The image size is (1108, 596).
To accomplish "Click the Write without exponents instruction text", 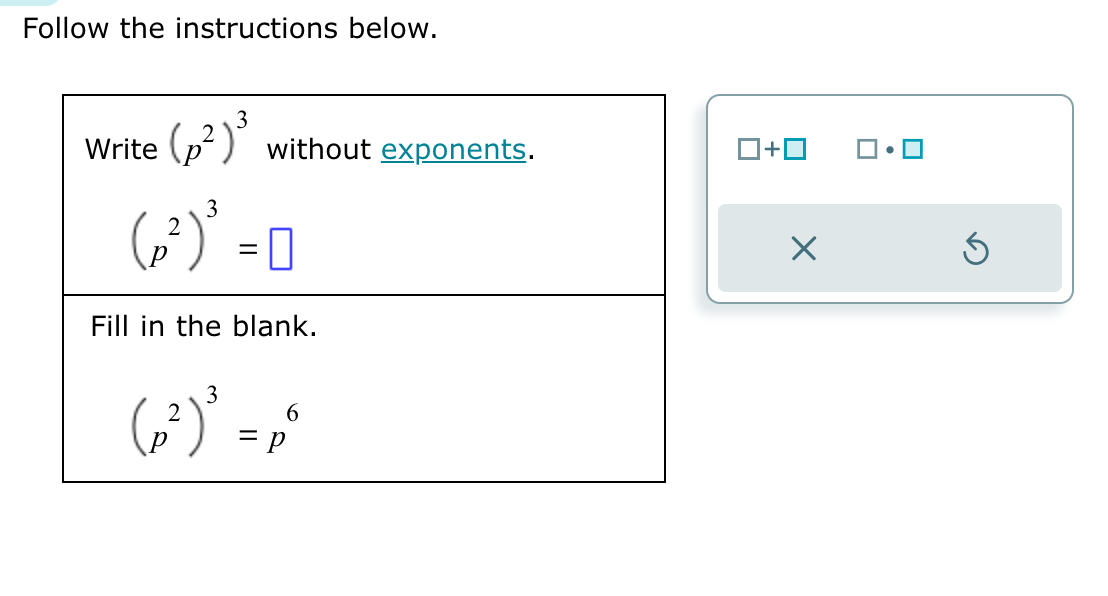I will pos(120,148).
